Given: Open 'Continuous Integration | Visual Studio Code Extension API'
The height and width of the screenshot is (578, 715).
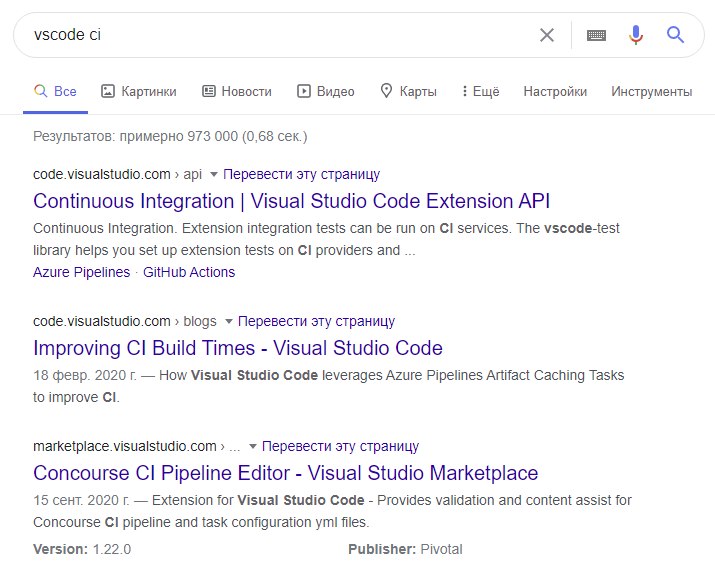Looking at the screenshot, I should [x=291, y=201].
